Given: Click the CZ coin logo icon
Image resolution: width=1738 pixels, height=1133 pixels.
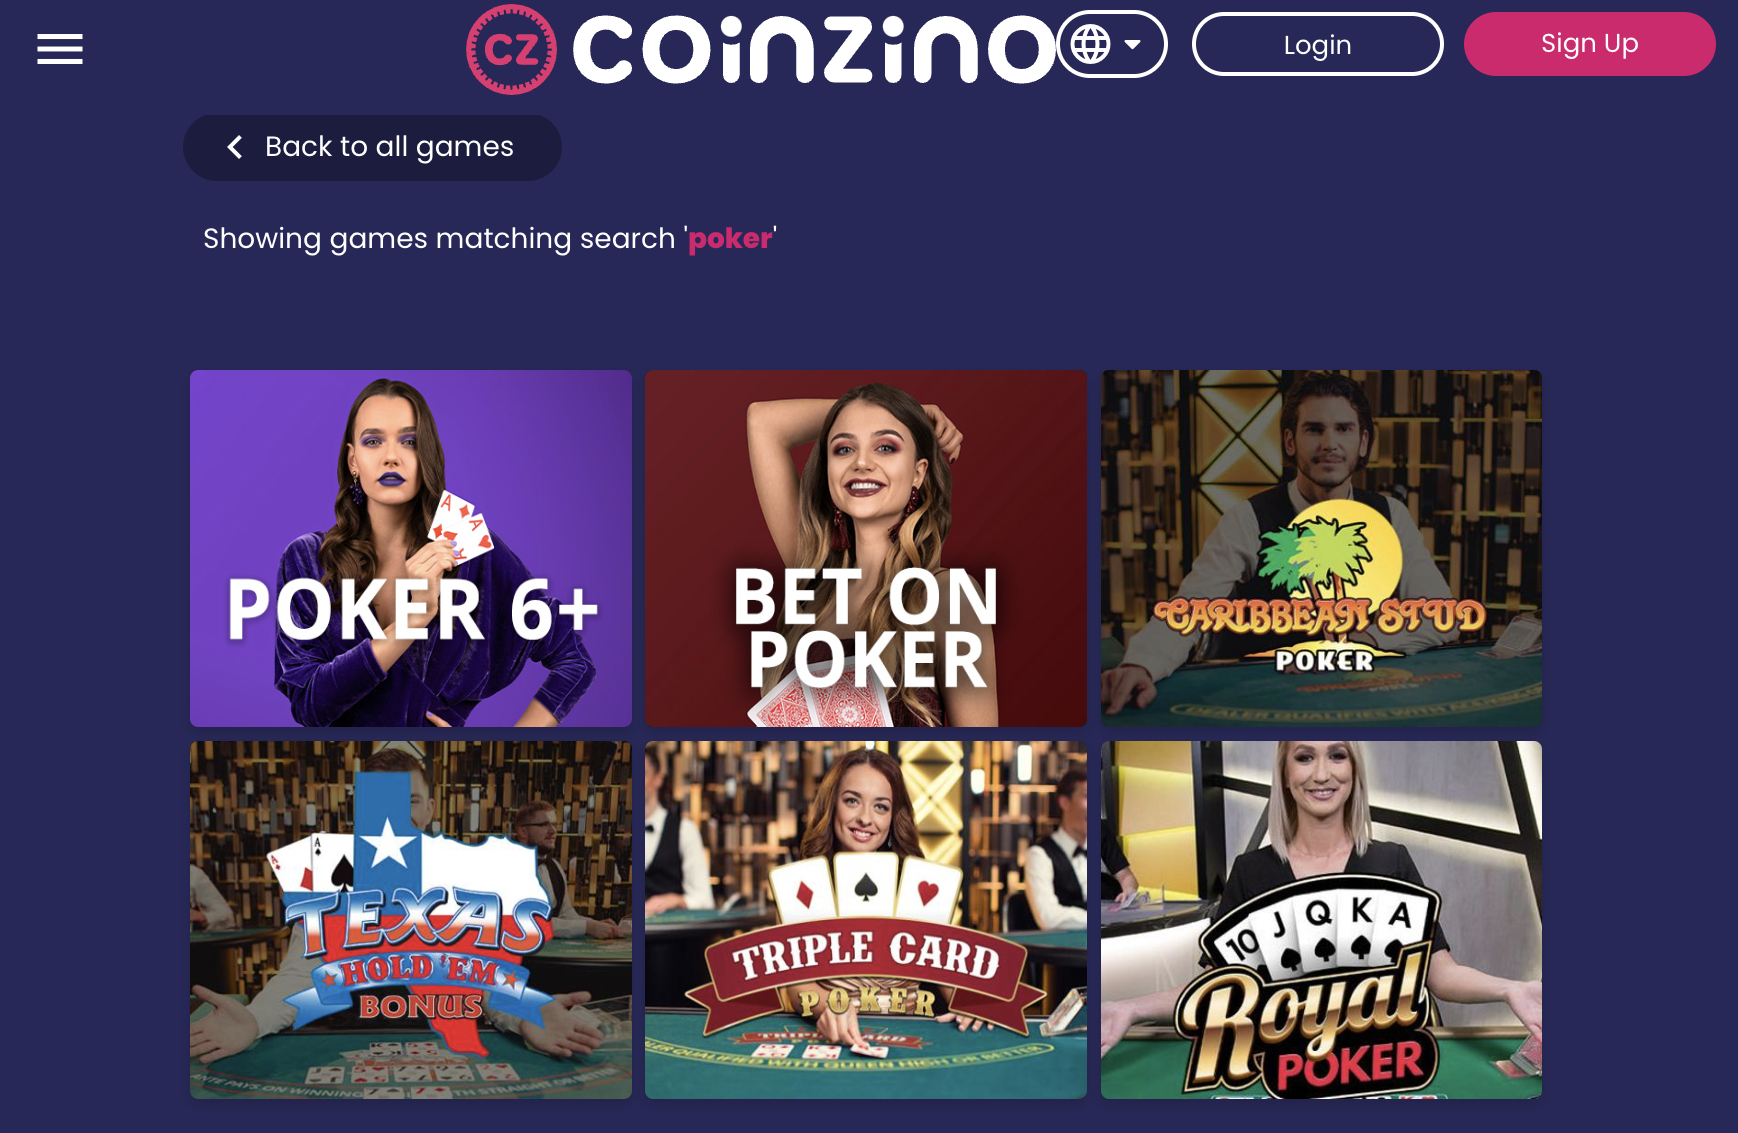Looking at the screenshot, I should point(511,49).
